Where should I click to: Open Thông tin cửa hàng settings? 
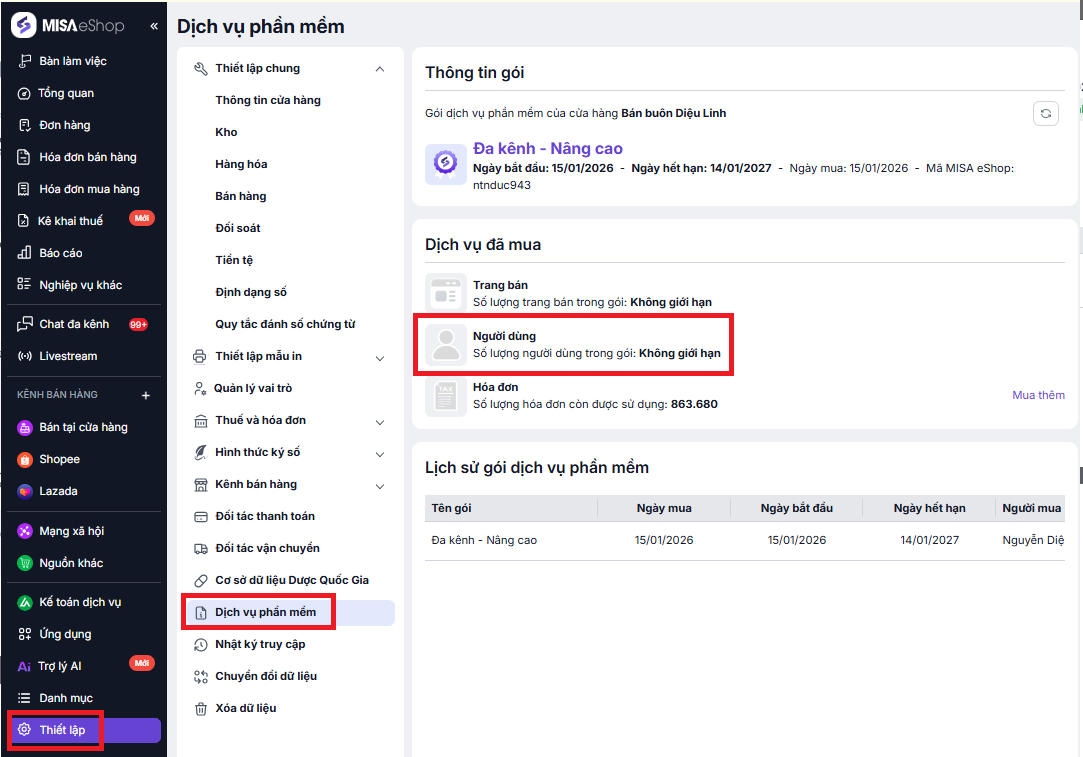coord(268,100)
